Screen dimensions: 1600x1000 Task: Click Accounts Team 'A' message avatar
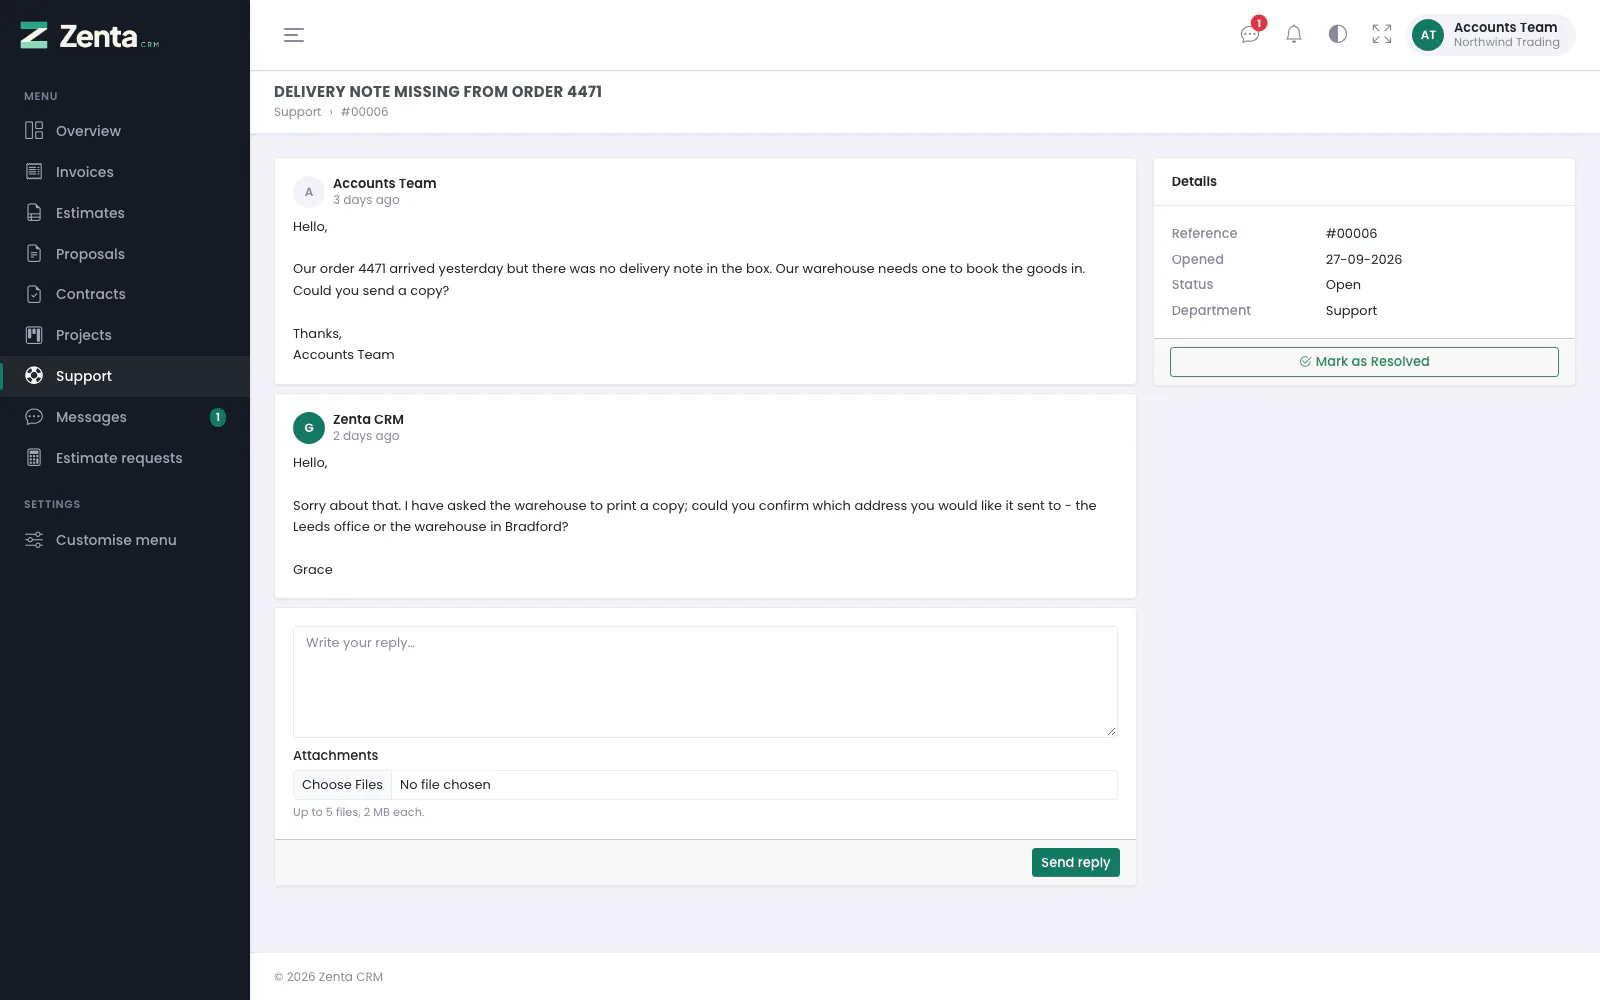(309, 192)
